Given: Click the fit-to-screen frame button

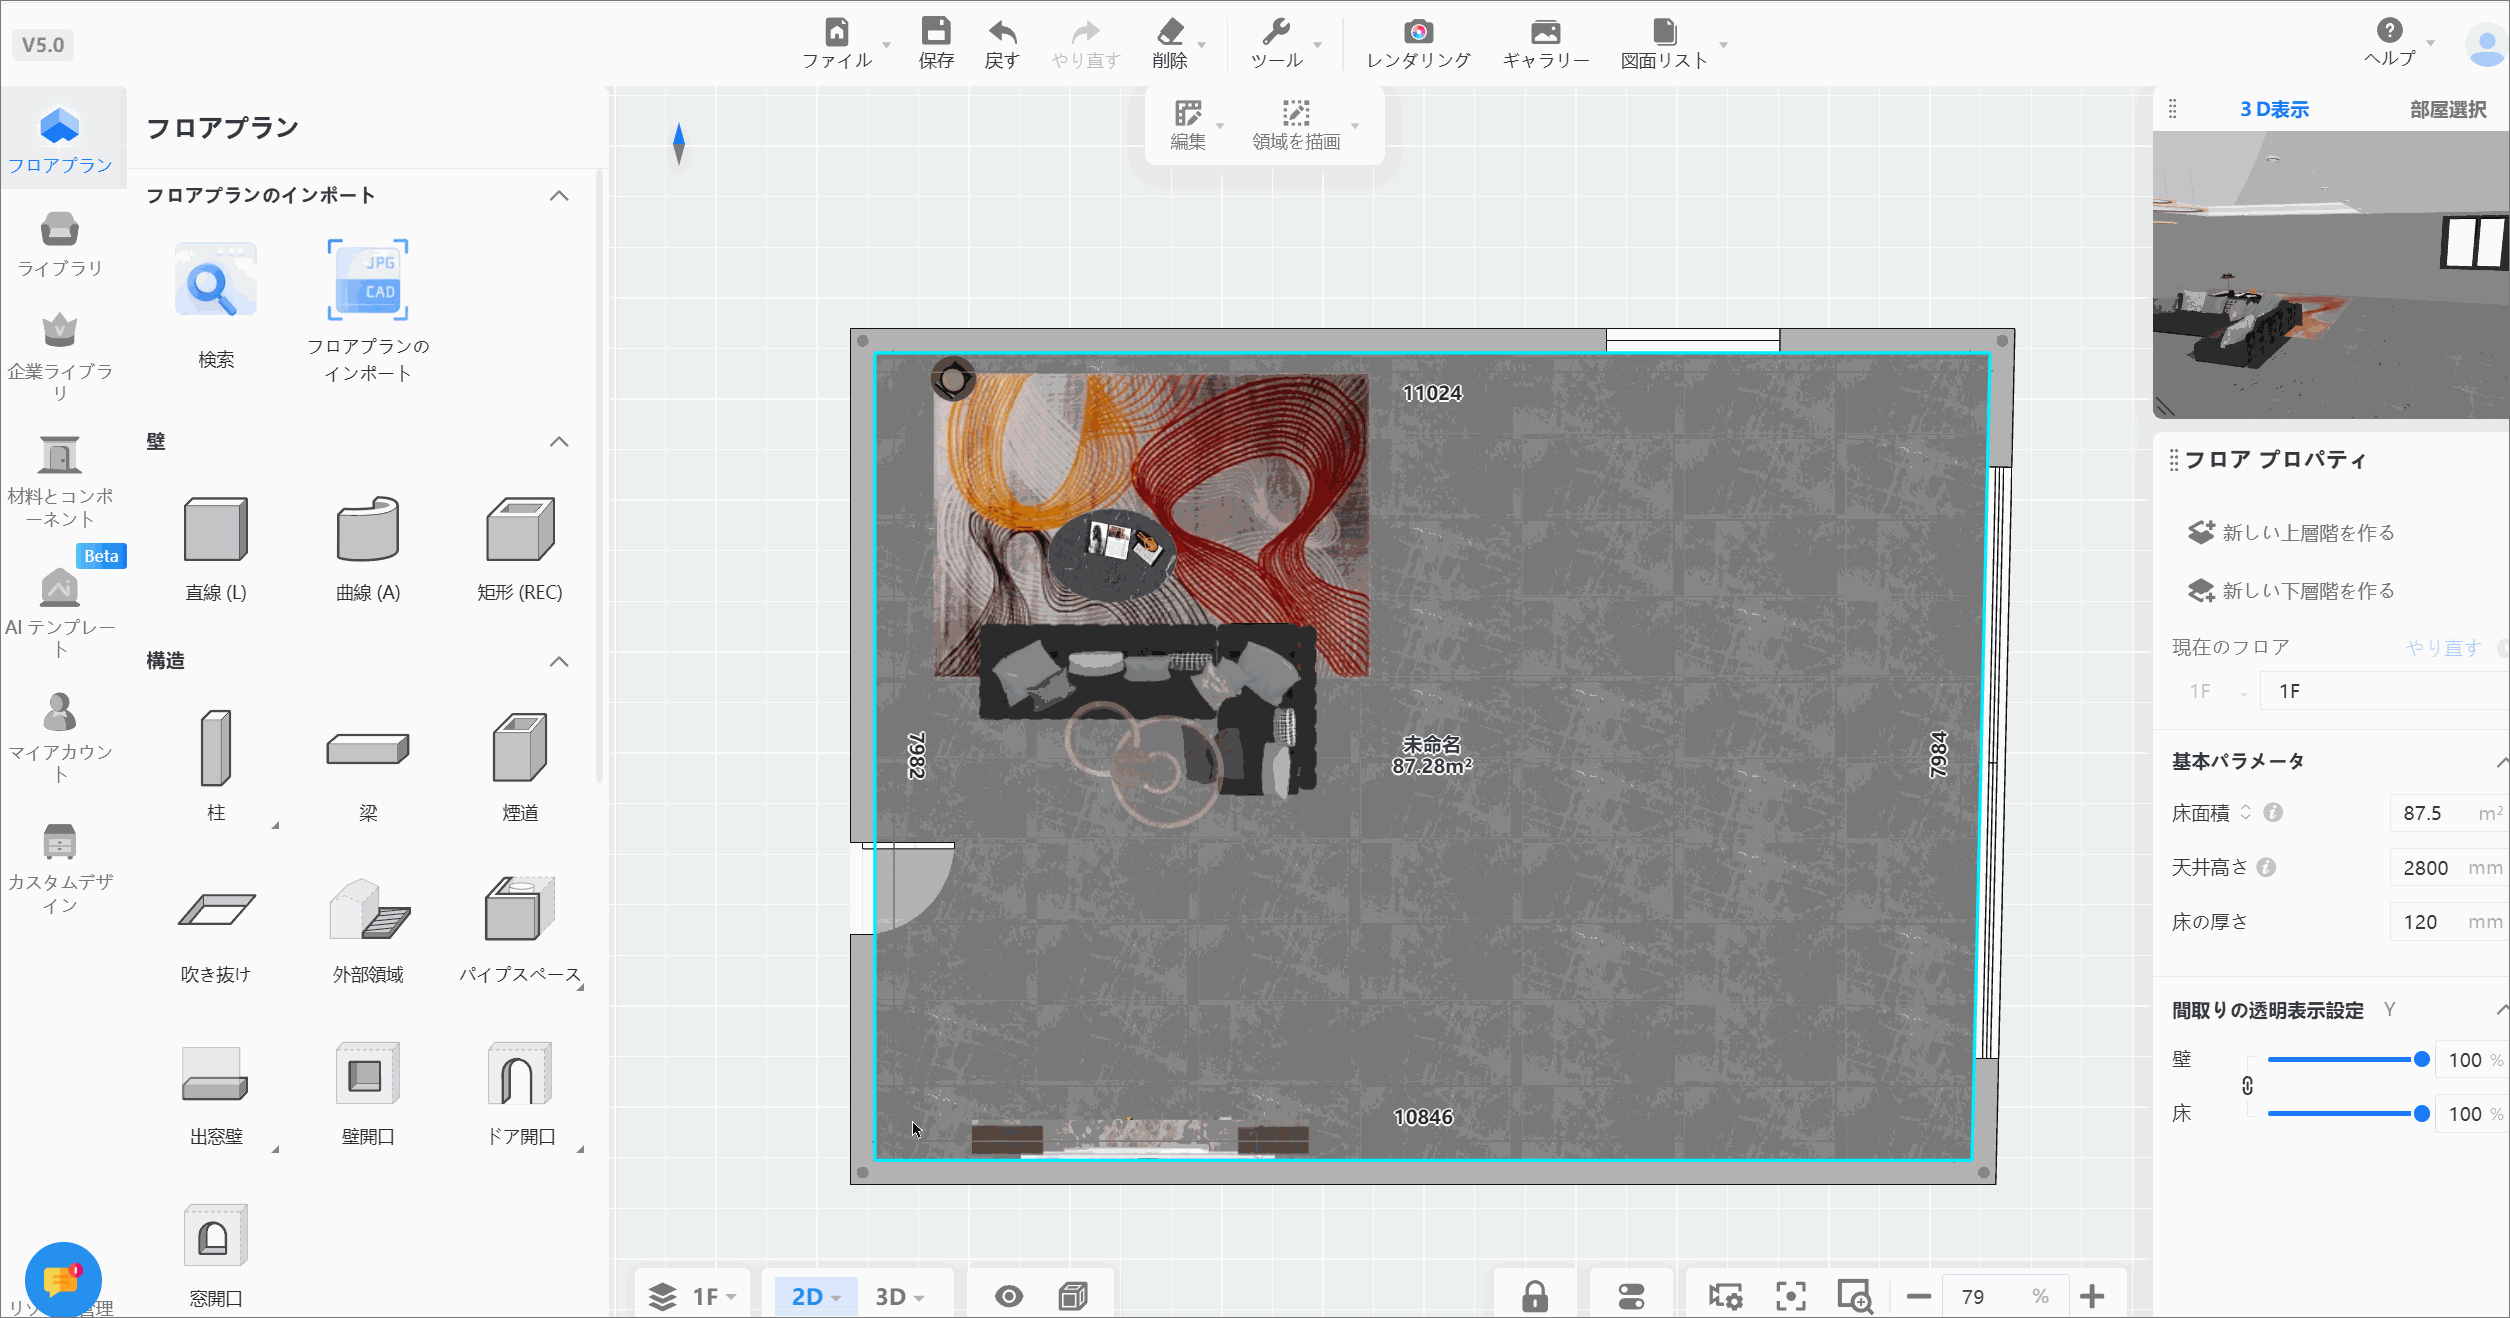Looking at the screenshot, I should pyautogui.click(x=1791, y=1297).
